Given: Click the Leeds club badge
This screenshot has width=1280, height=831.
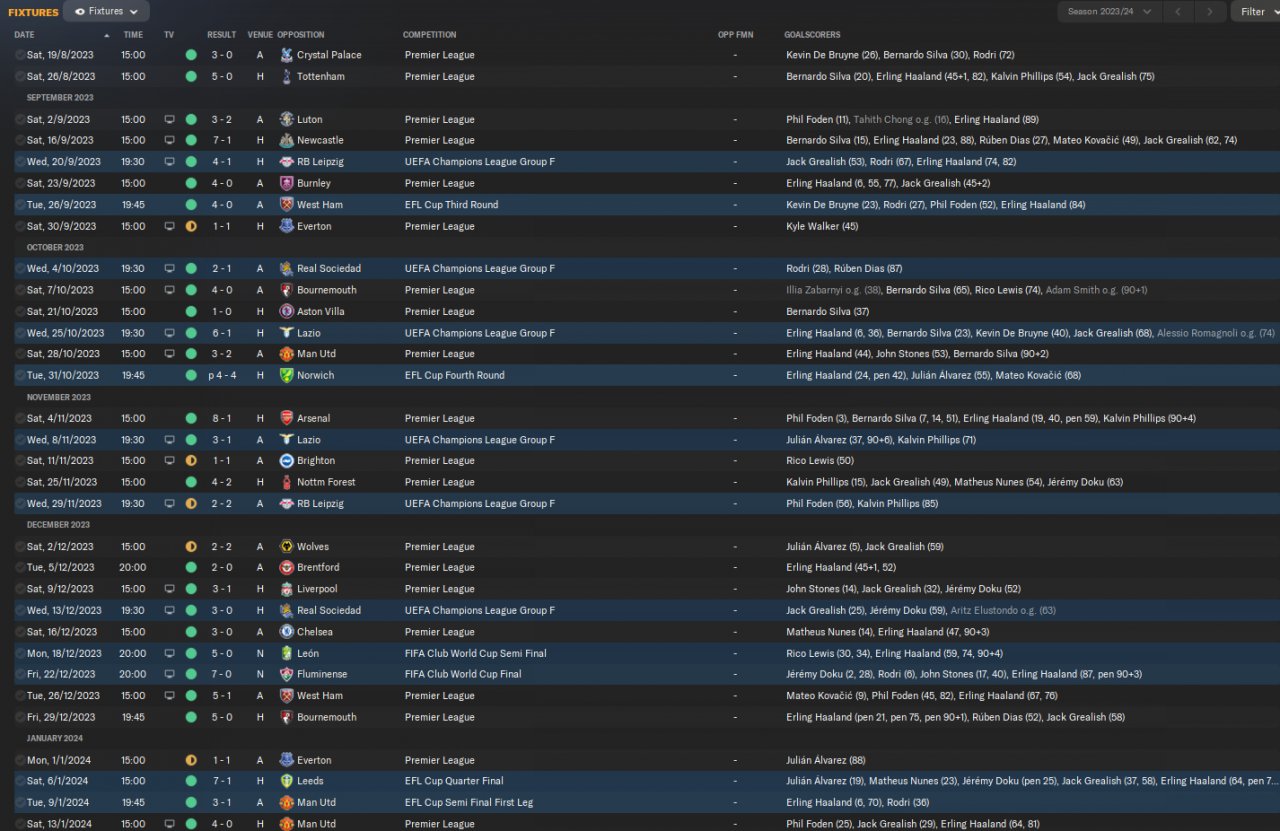Looking at the screenshot, I should click(x=287, y=781).
